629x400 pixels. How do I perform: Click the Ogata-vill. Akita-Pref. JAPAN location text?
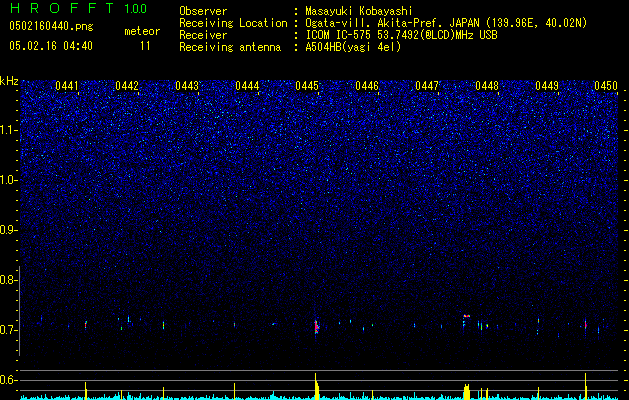[x=446, y=23]
